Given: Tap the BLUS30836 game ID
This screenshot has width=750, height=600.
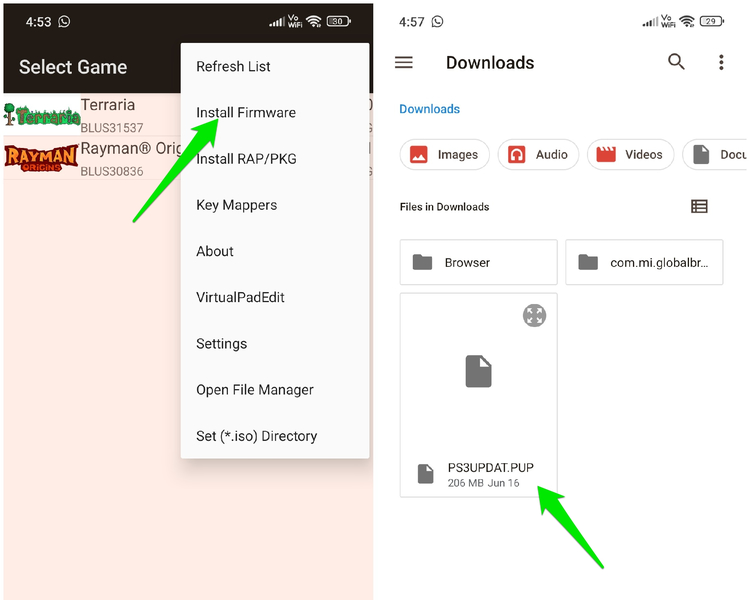Looking at the screenshot, I should coord(111,171).
